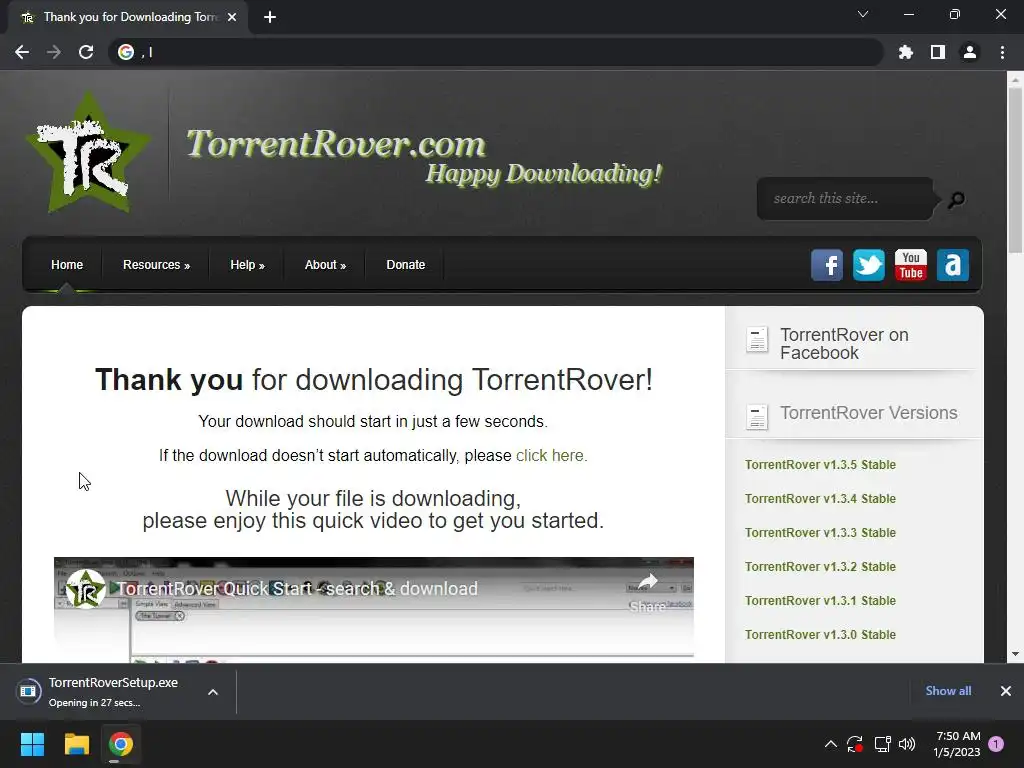Click the blue 'a' social icon
Screen dimensions: 1024x768
point(953,265)
